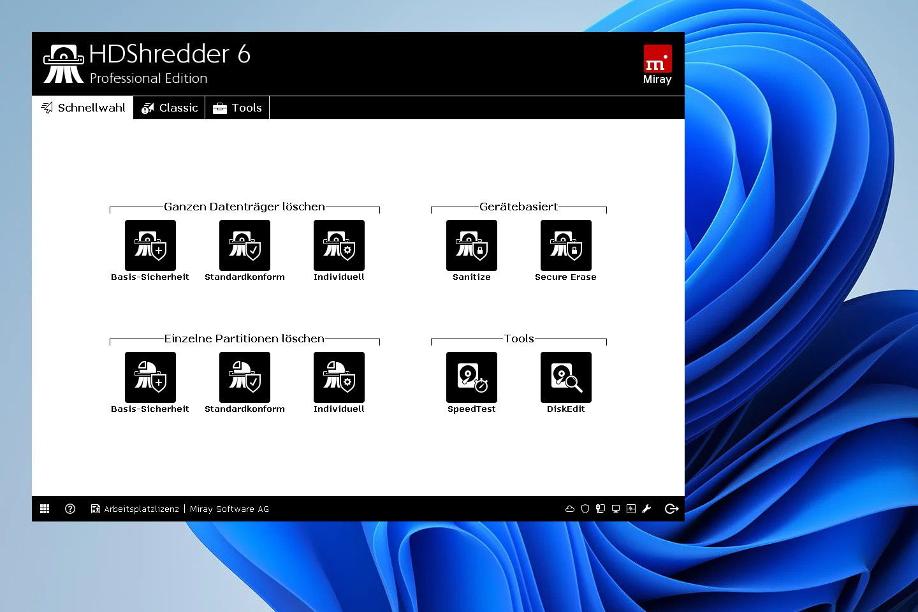Click the Einzelne Partitionen löschen heading
This screenshot has height=612, width=918.
tap(244, 339)
